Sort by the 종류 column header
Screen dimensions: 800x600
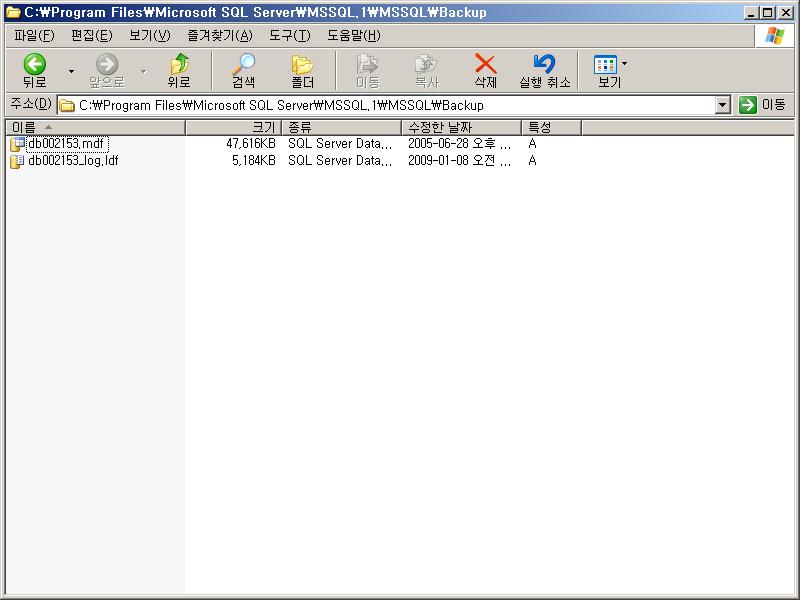(x=341, y=127)
